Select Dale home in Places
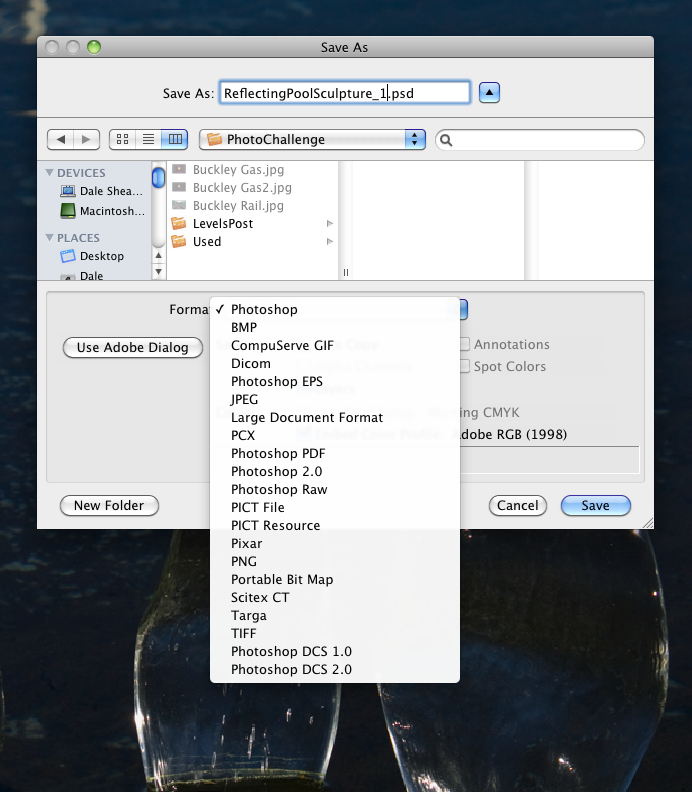The height and width of the screenshot is (792, 692). click(x=82, y=276)
